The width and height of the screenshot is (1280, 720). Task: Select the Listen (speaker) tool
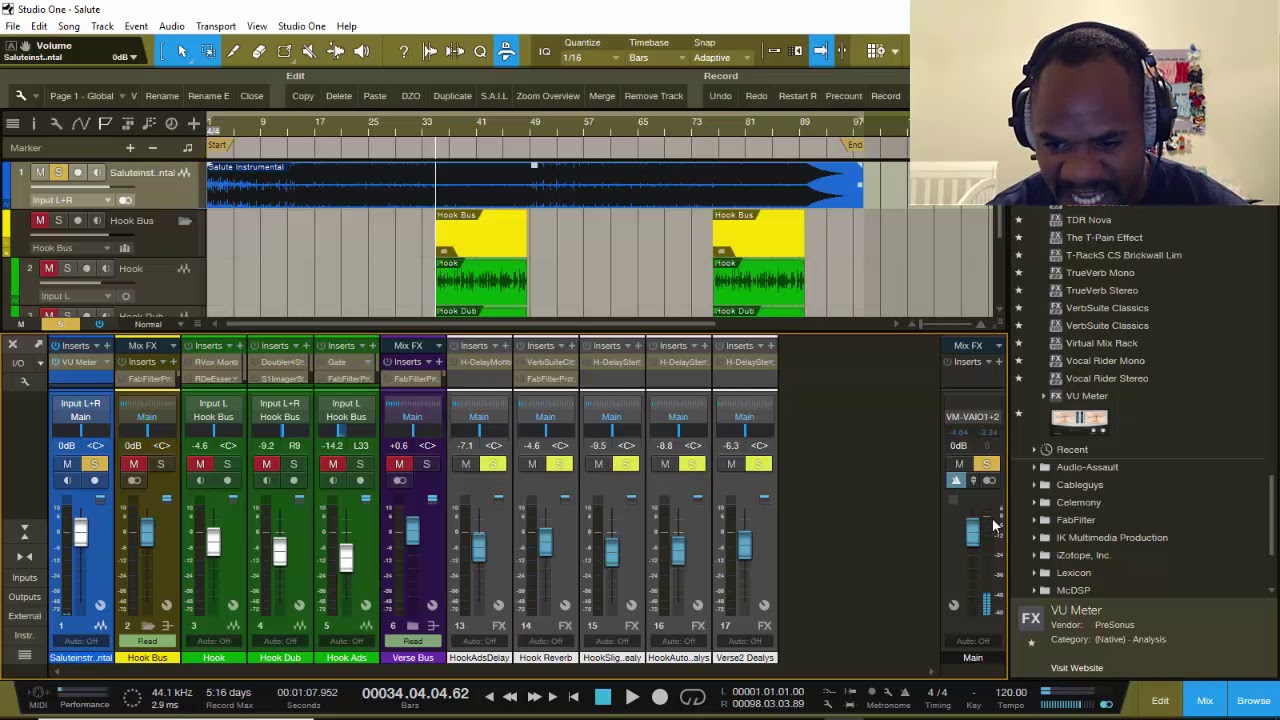[361, 51]
